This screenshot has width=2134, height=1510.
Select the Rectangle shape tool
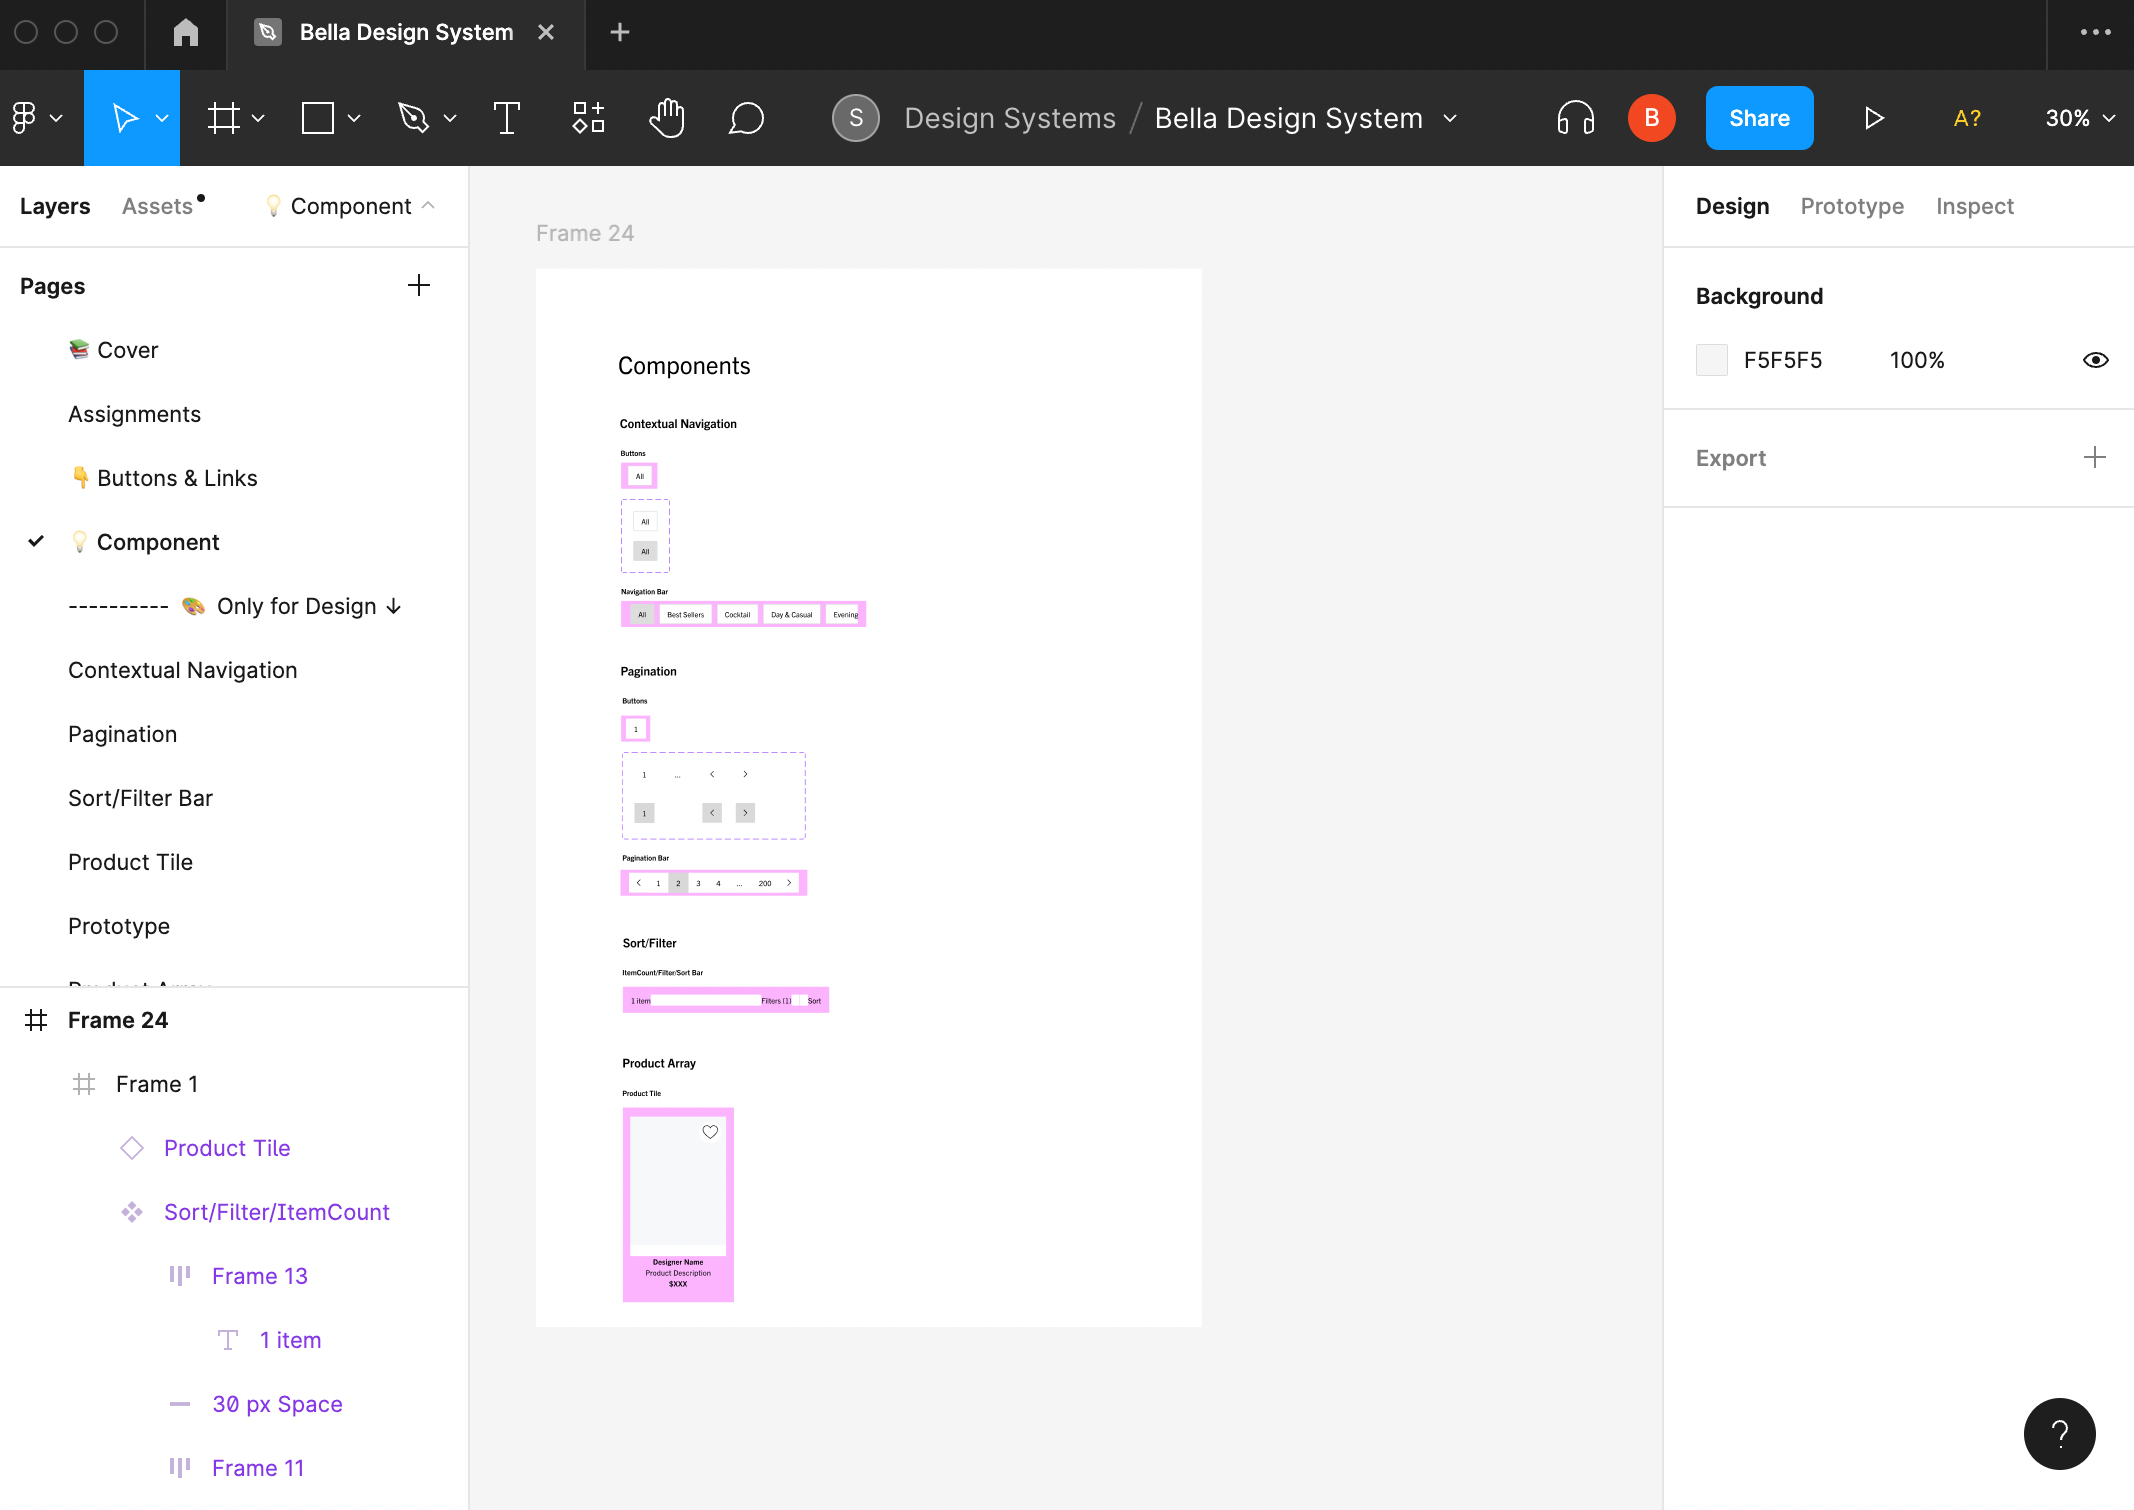click(318, 118)
